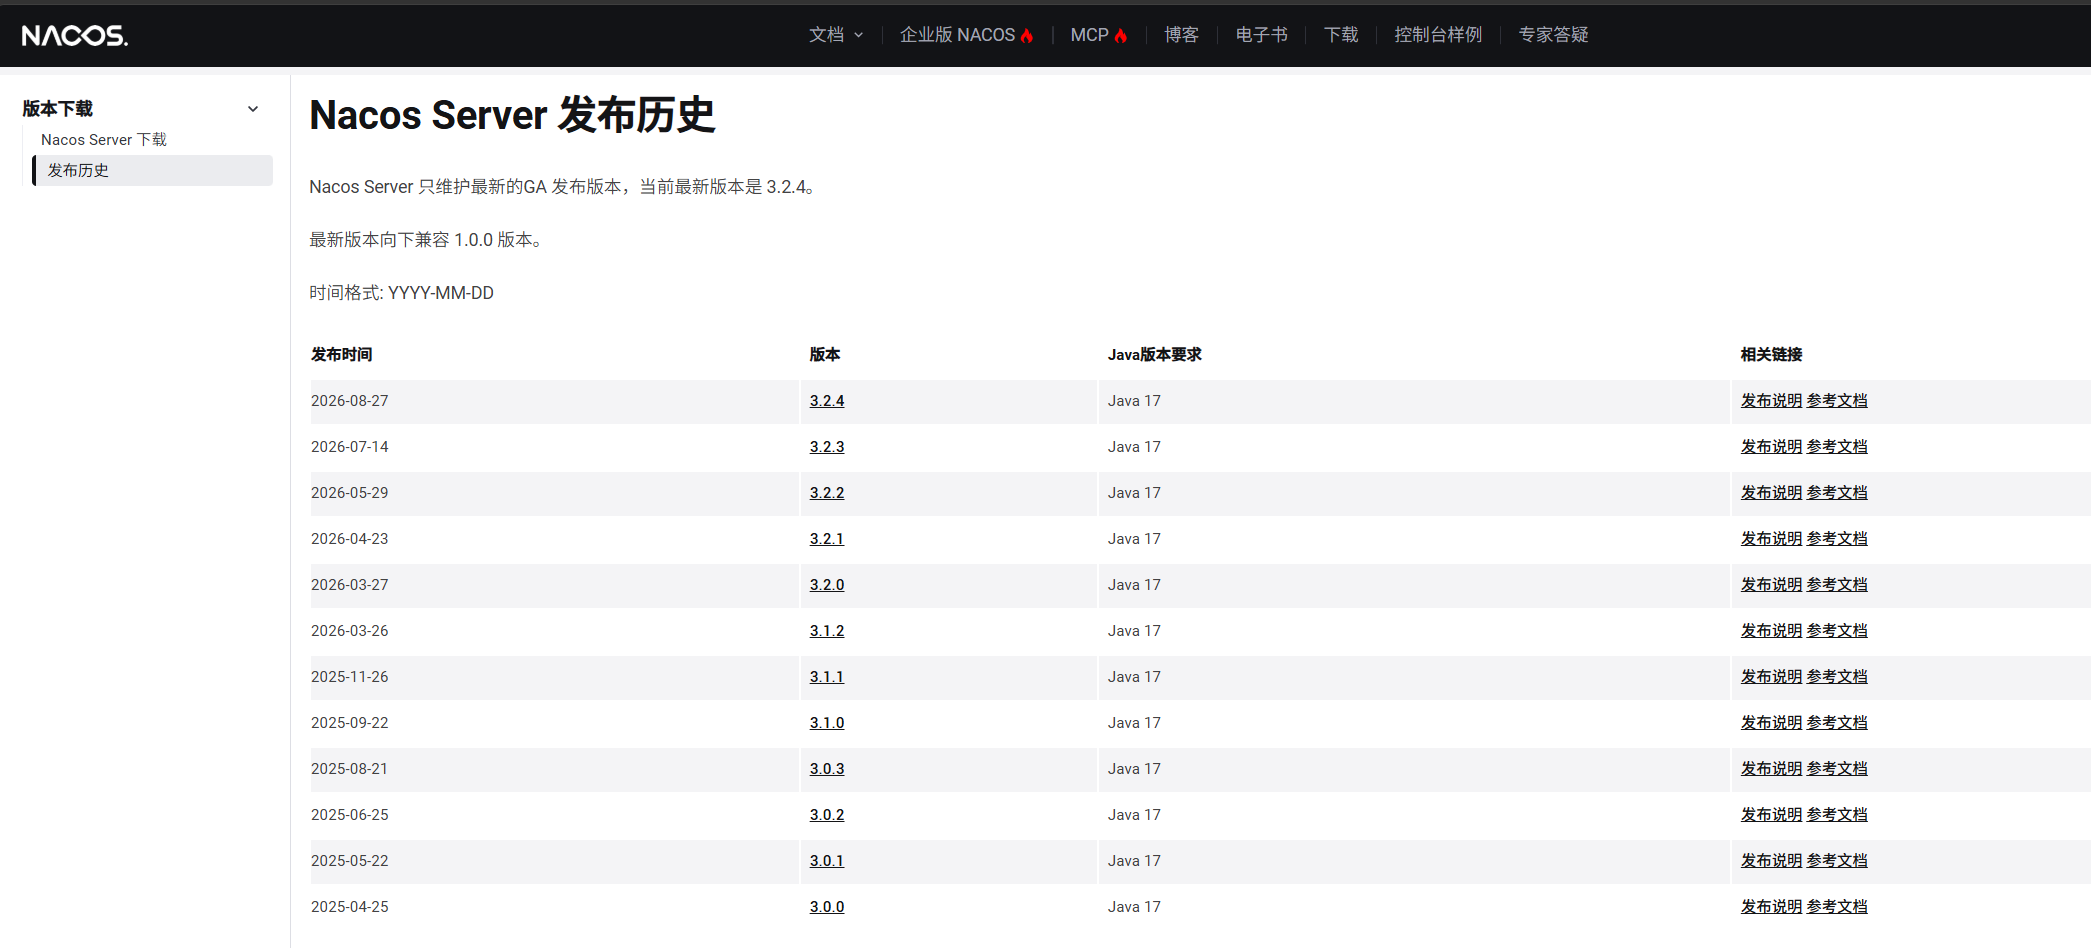Open version 3.2.0 link

click(x=827, y=585)
